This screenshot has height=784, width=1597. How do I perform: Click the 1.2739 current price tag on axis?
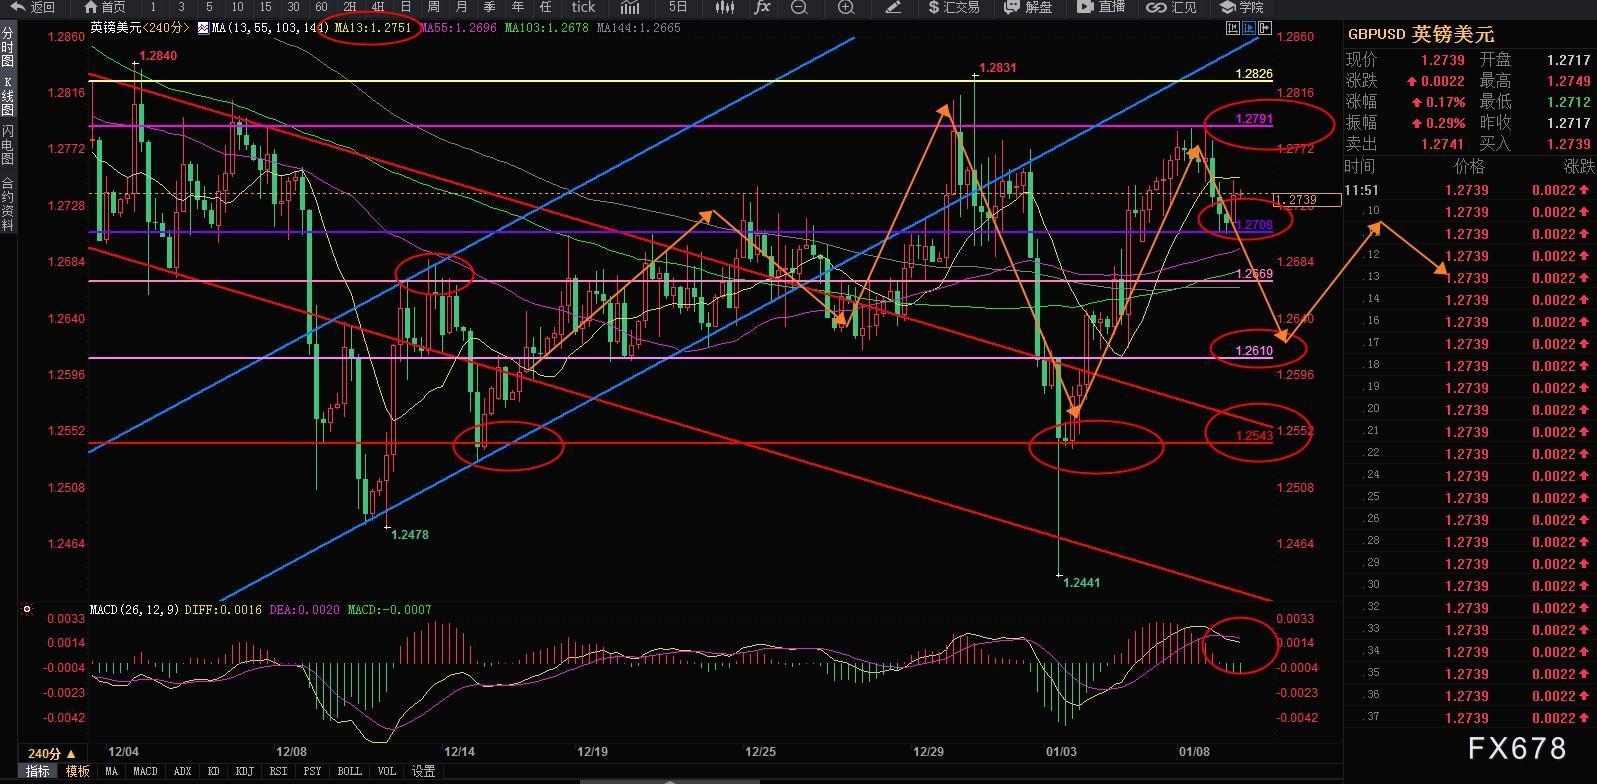click(x=1308, y=200)
